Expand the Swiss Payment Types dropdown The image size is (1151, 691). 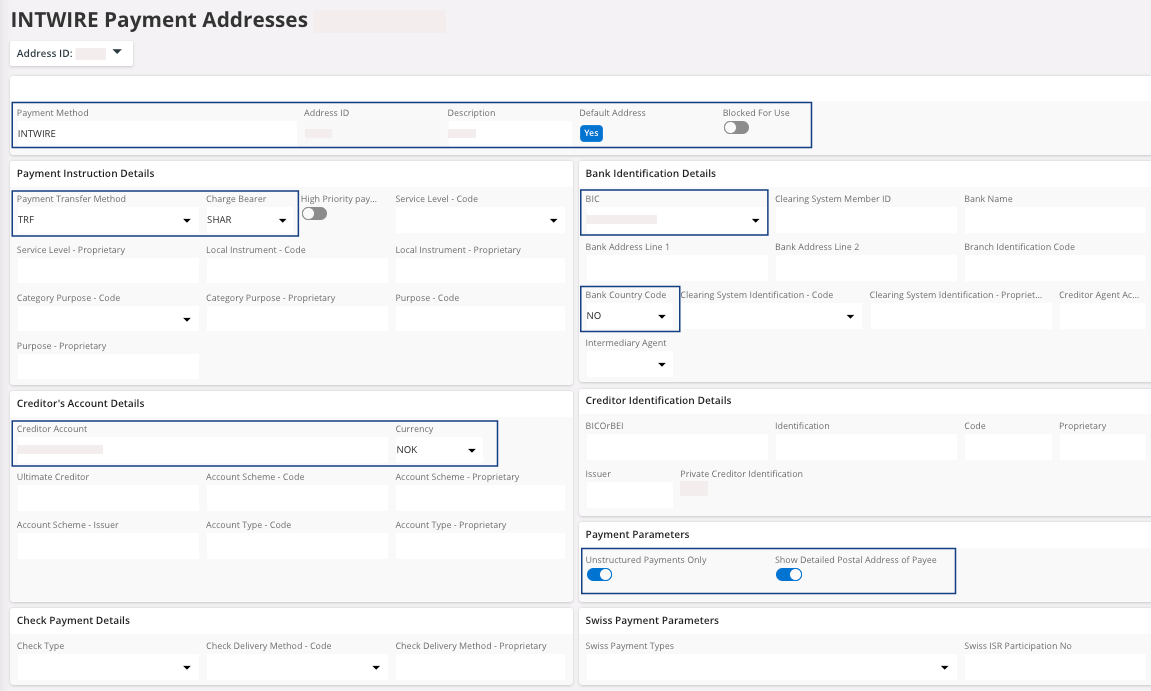pos(945,667)
